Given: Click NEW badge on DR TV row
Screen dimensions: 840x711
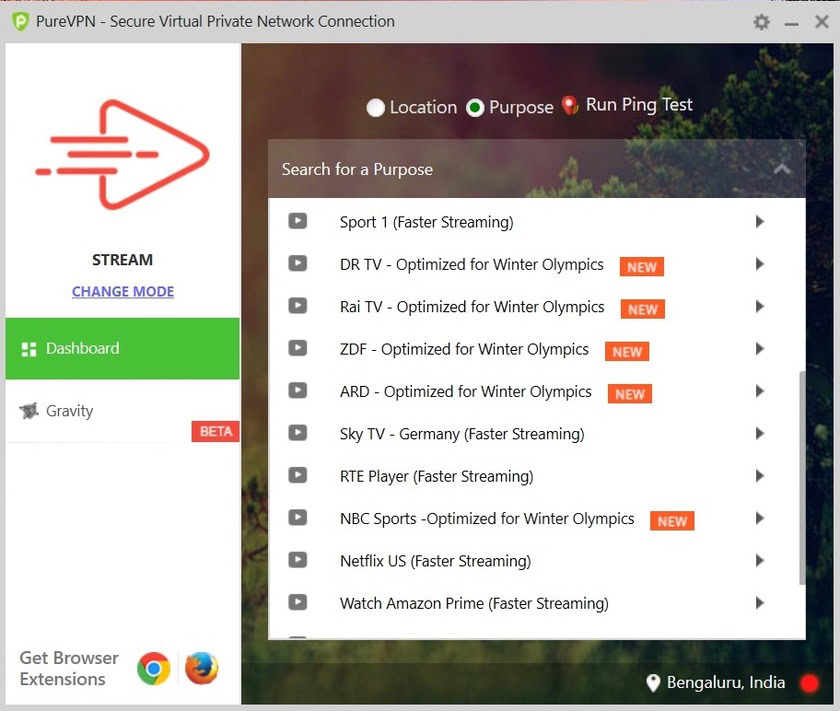Looking at the screenshot, I should click(x=641, y=266).
